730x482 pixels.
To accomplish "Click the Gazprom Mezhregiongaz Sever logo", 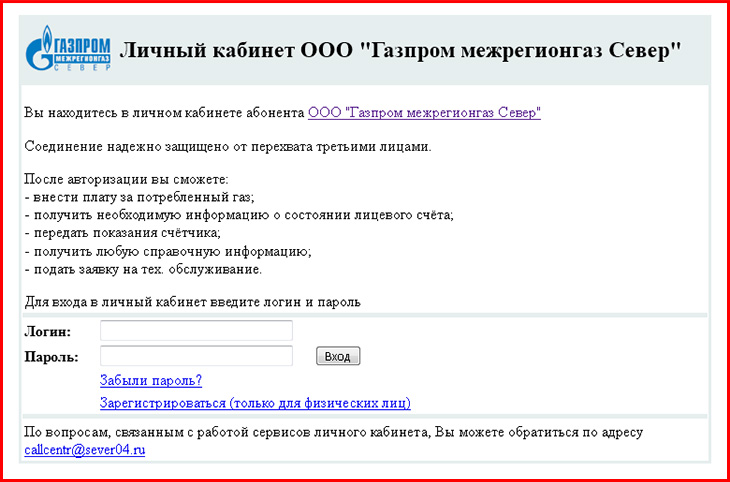I will [69, 48].
